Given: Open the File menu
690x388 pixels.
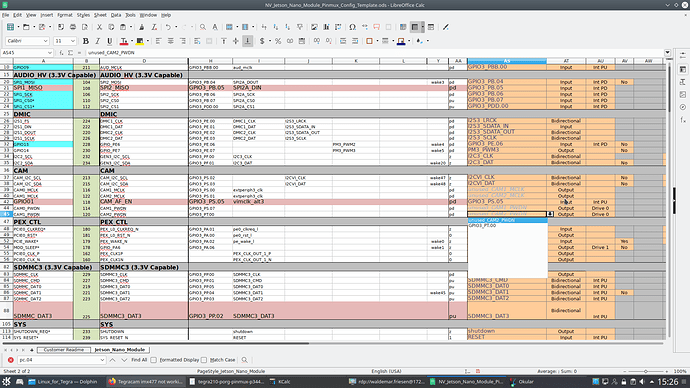Looking at the screenshot, I should (x=5, y=15).
